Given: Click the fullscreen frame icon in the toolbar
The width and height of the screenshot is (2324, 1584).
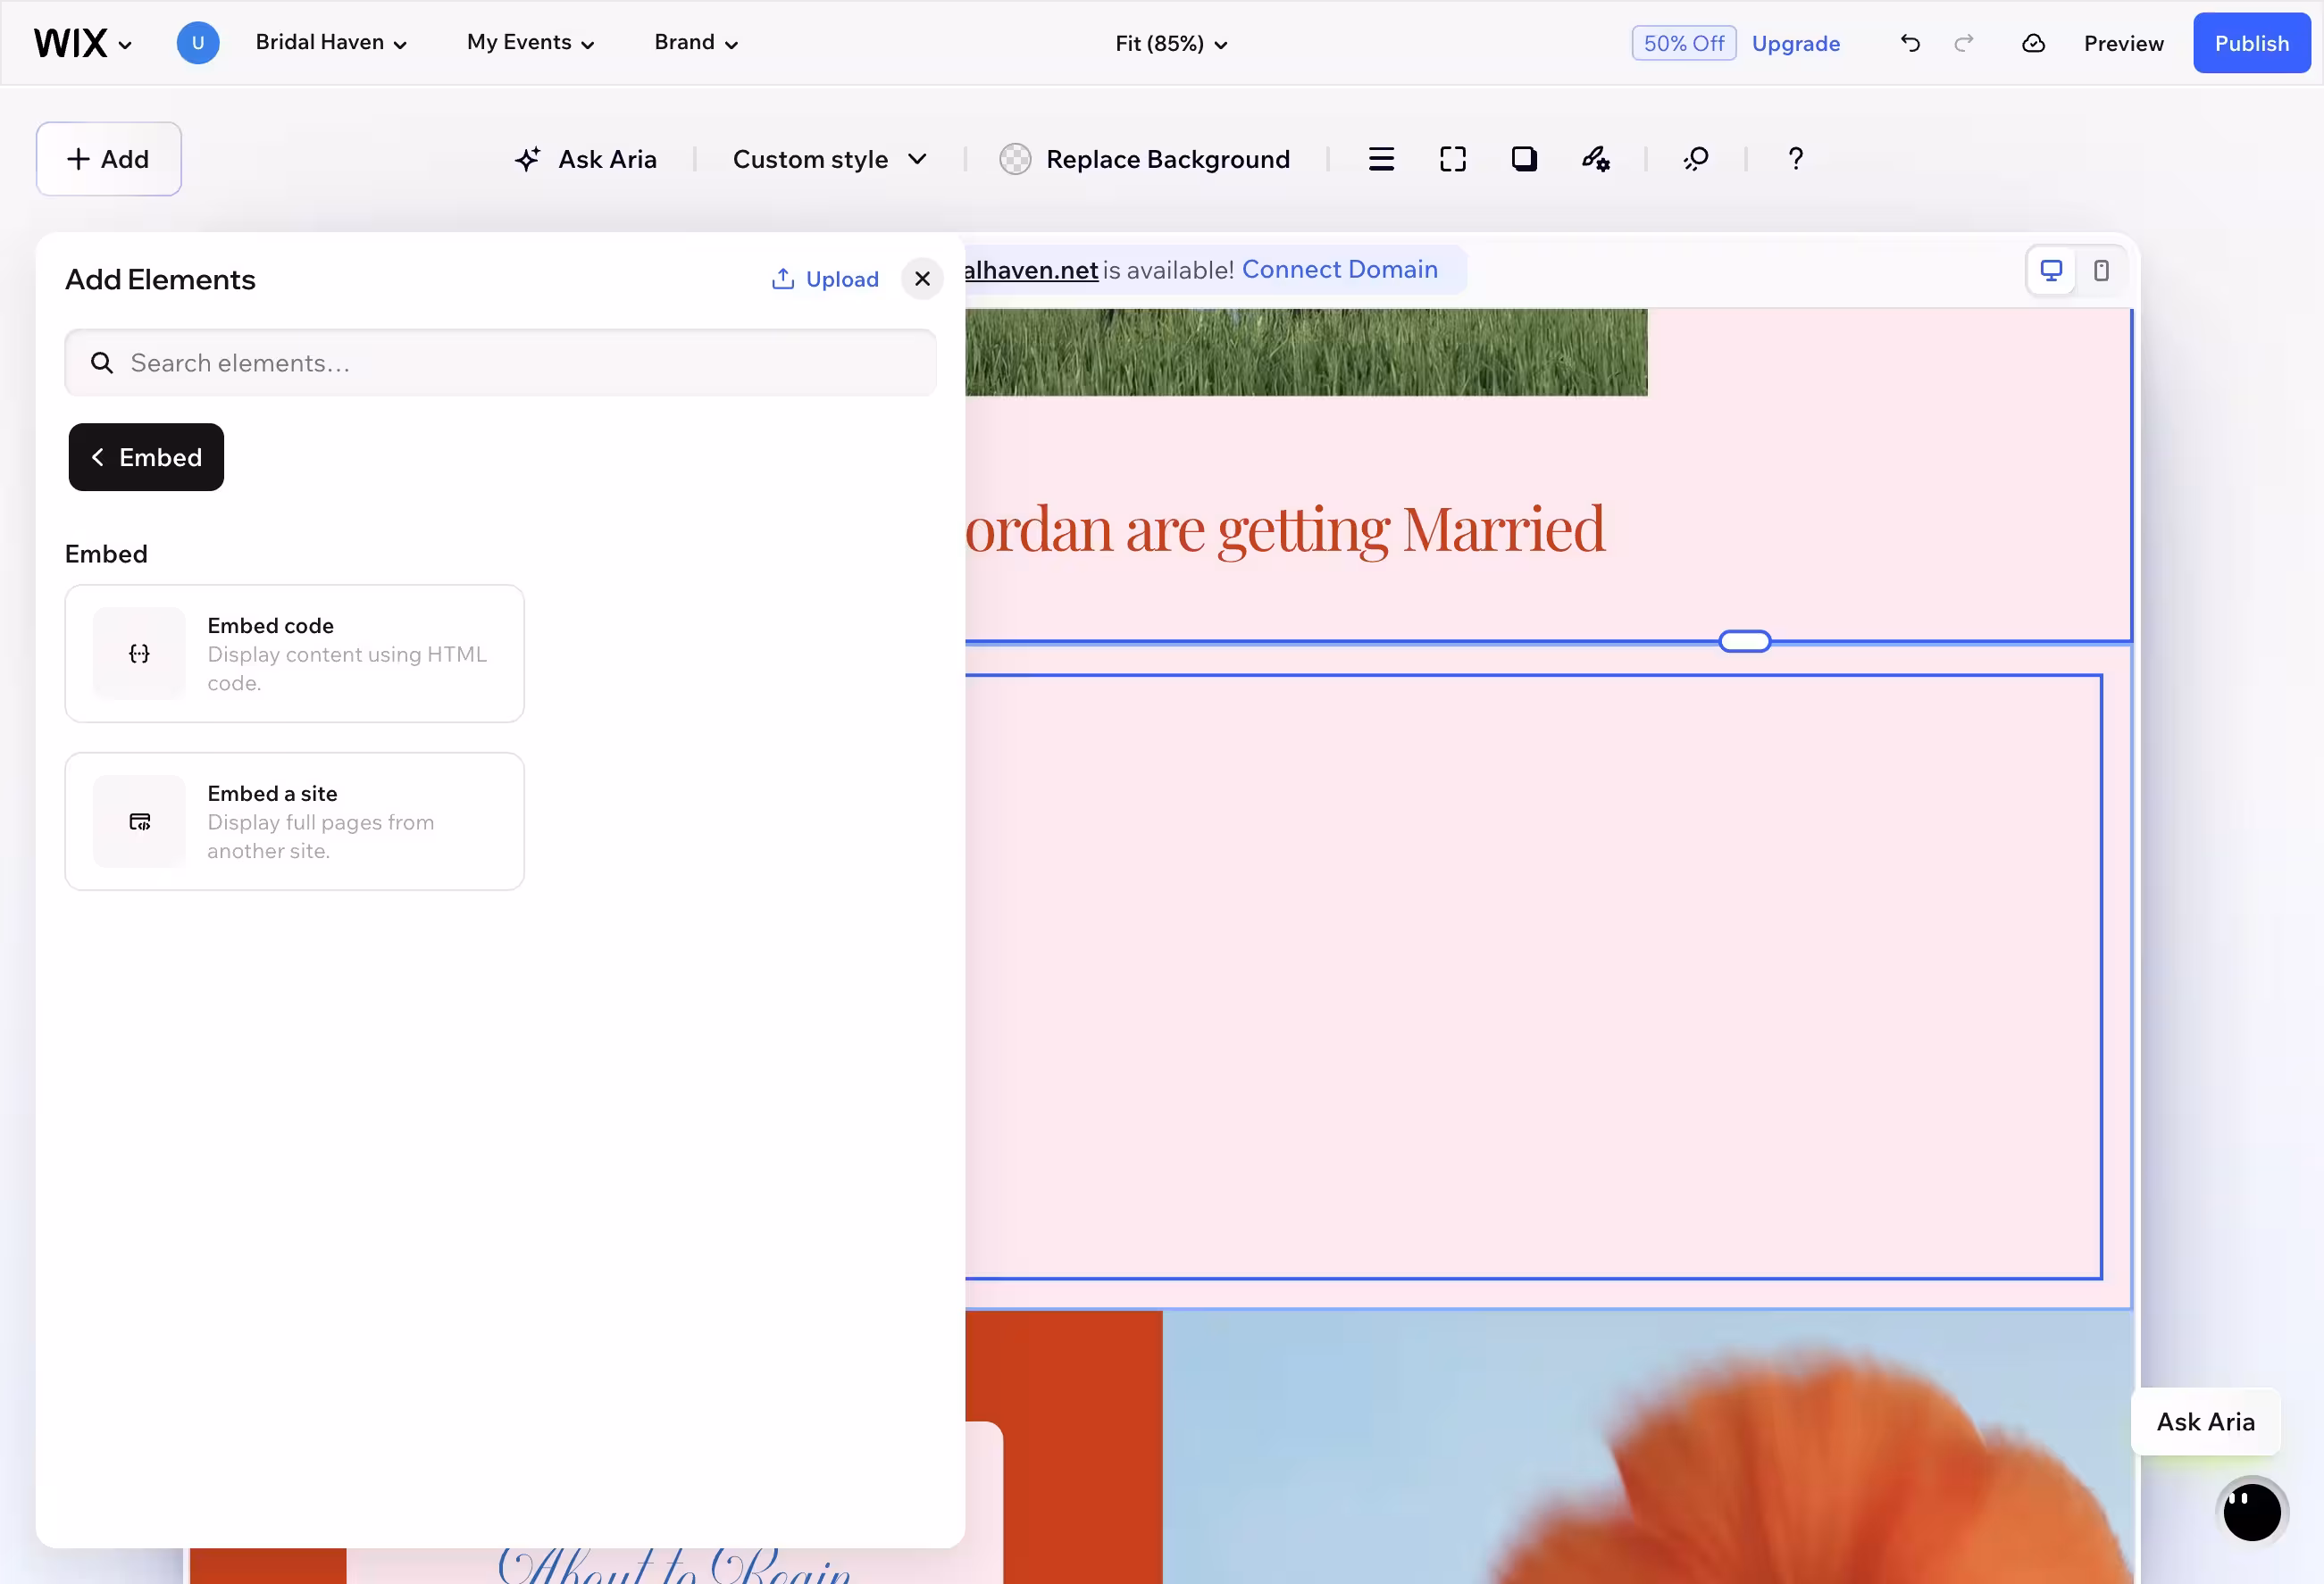Looking at the screenshot, I should [x=1452, y=158].
